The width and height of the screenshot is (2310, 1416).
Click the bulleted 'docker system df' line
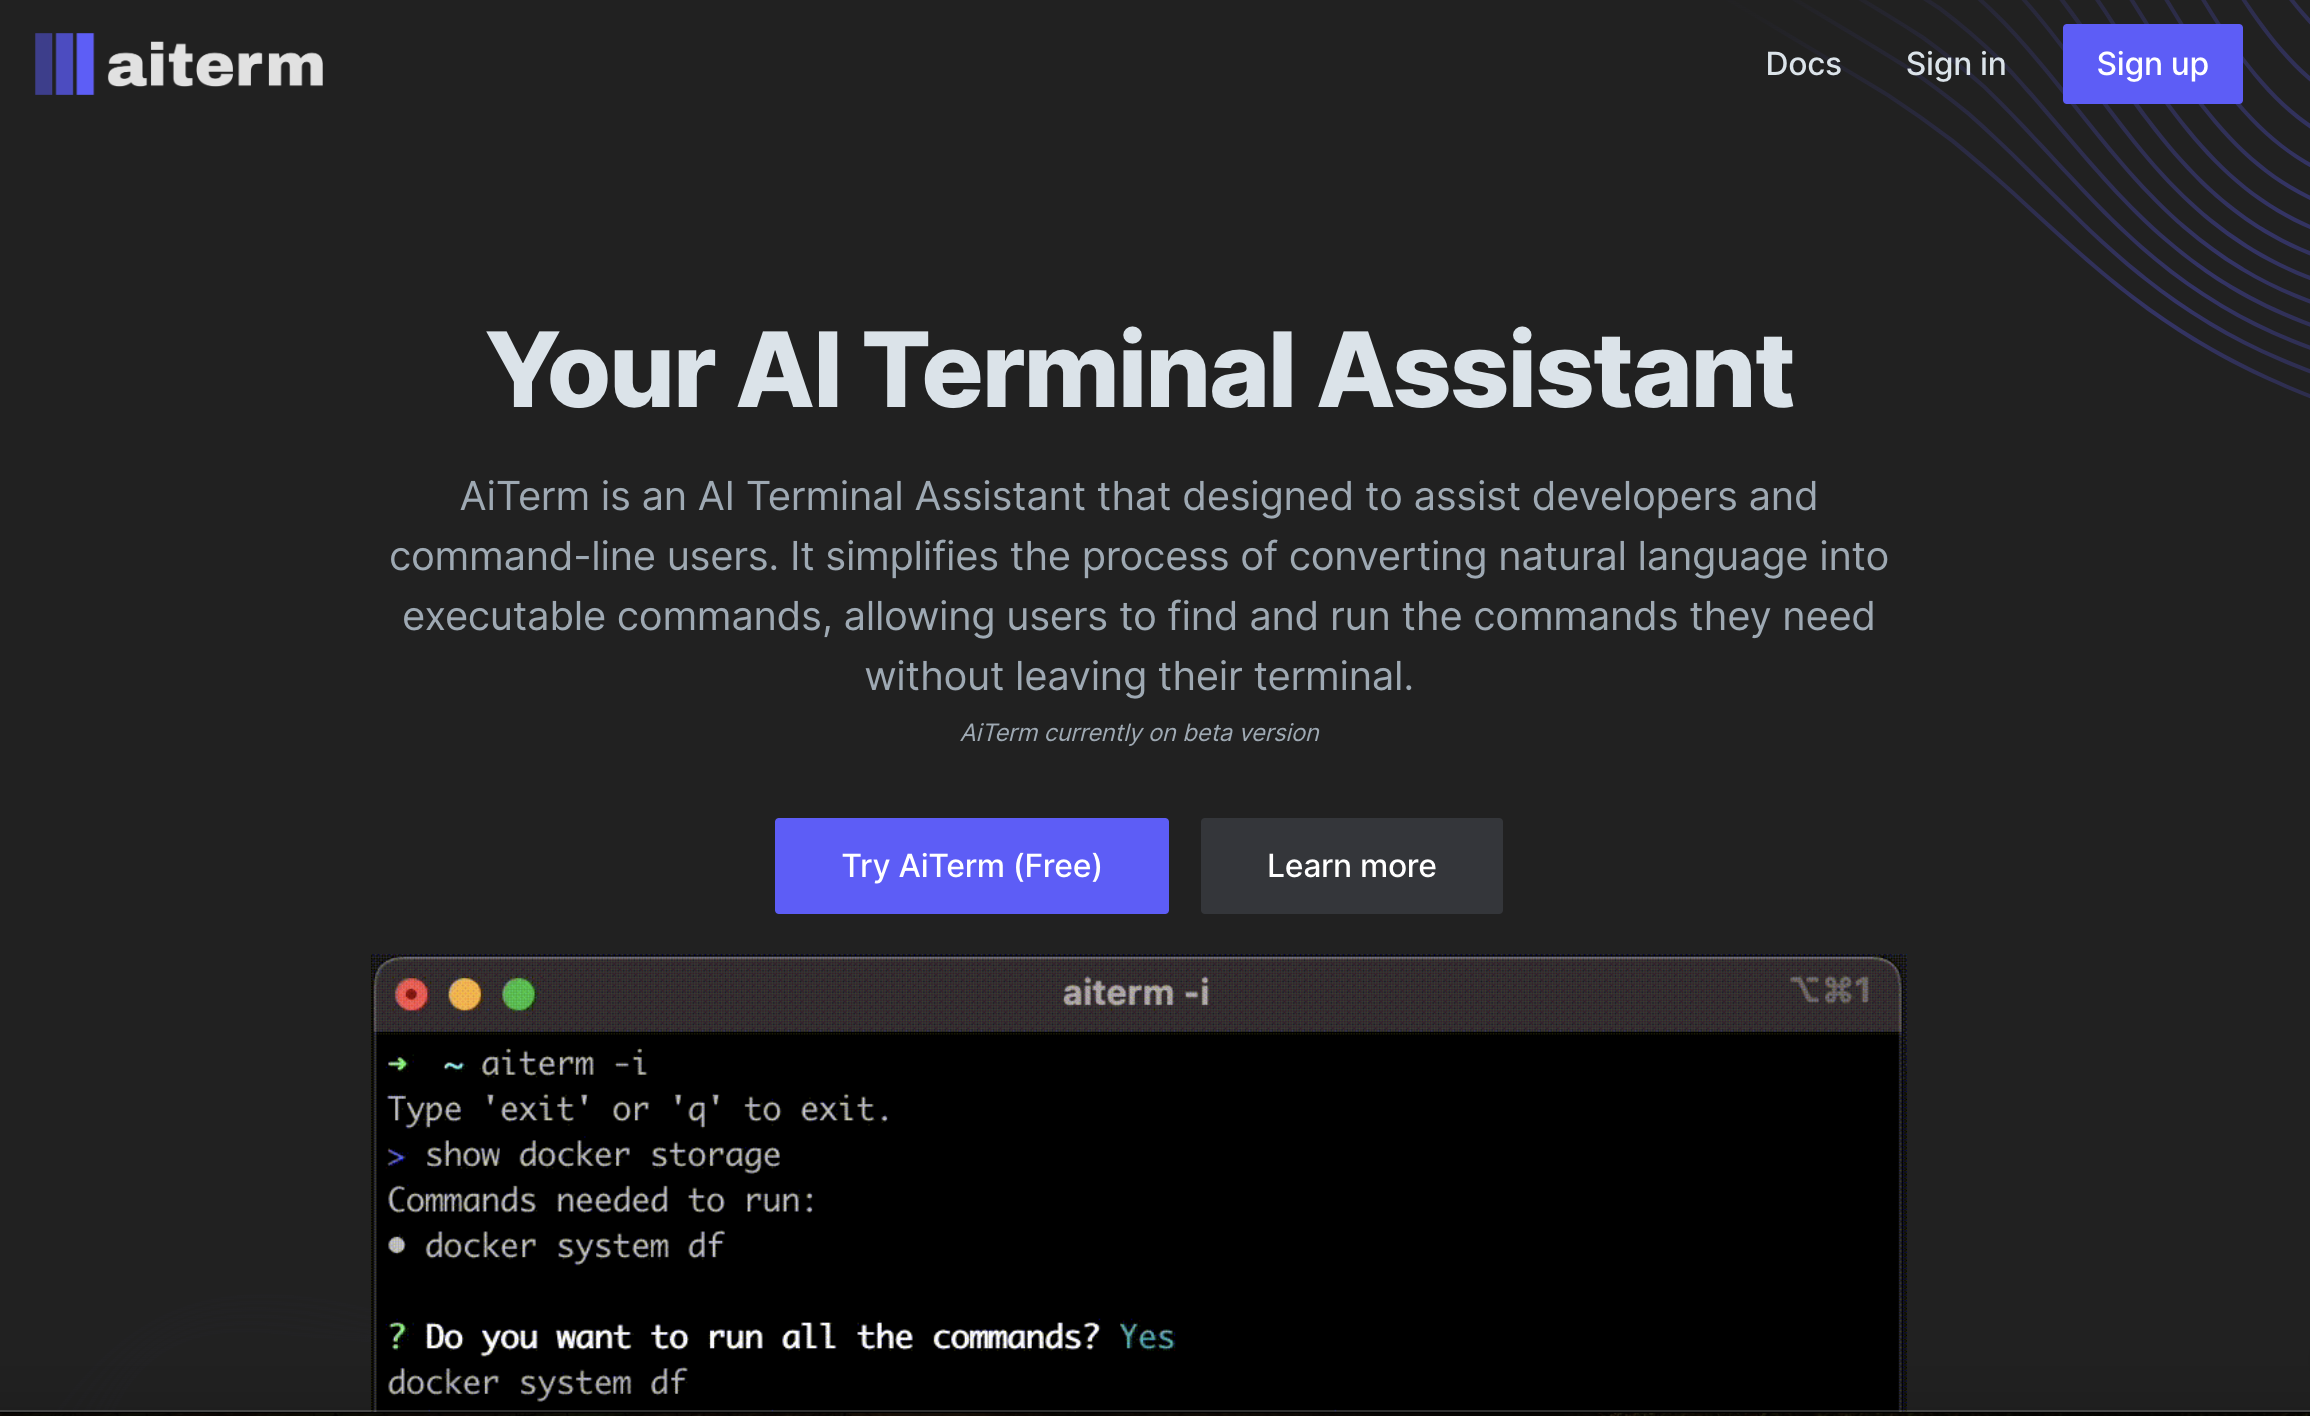556,1246
